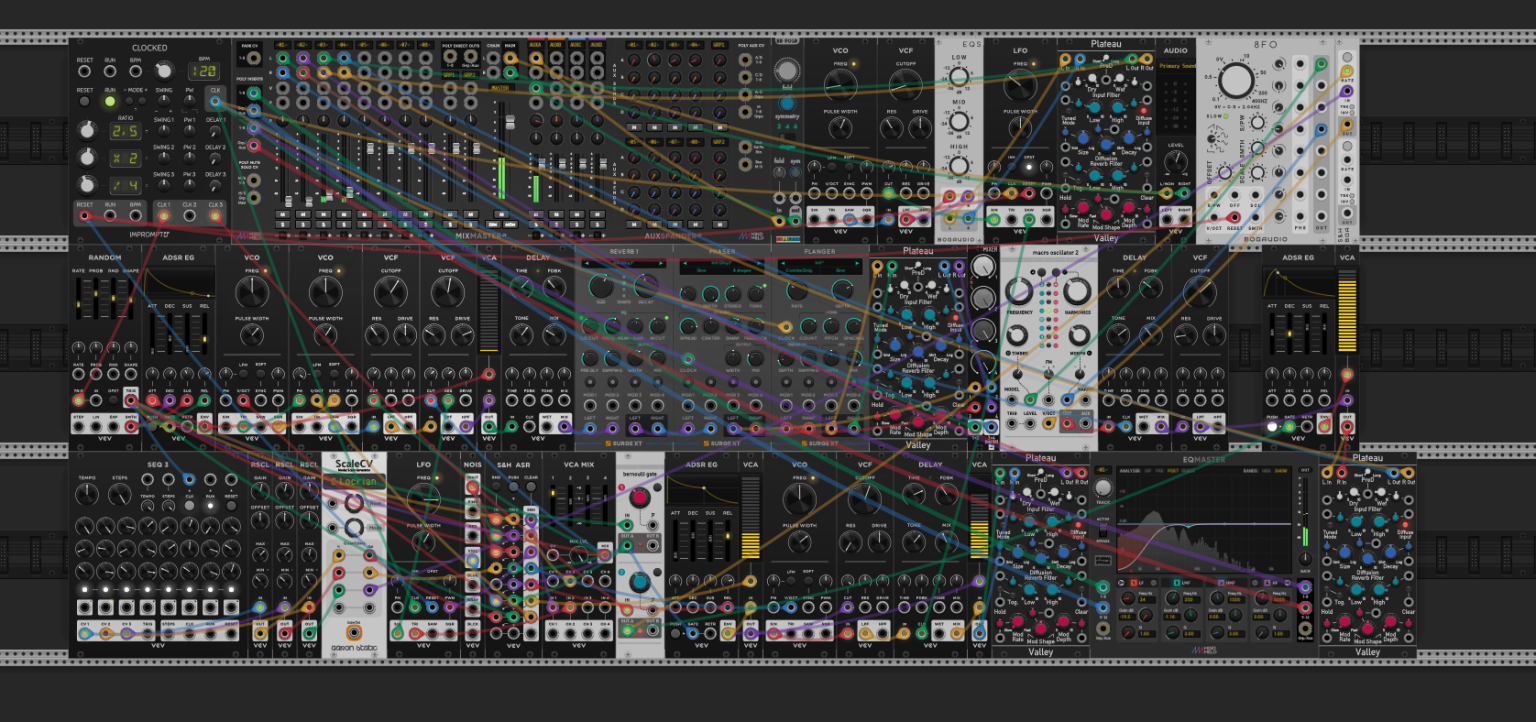Click the Macro Oscillator 2 HARMONICS knob

coord(1077,291)
